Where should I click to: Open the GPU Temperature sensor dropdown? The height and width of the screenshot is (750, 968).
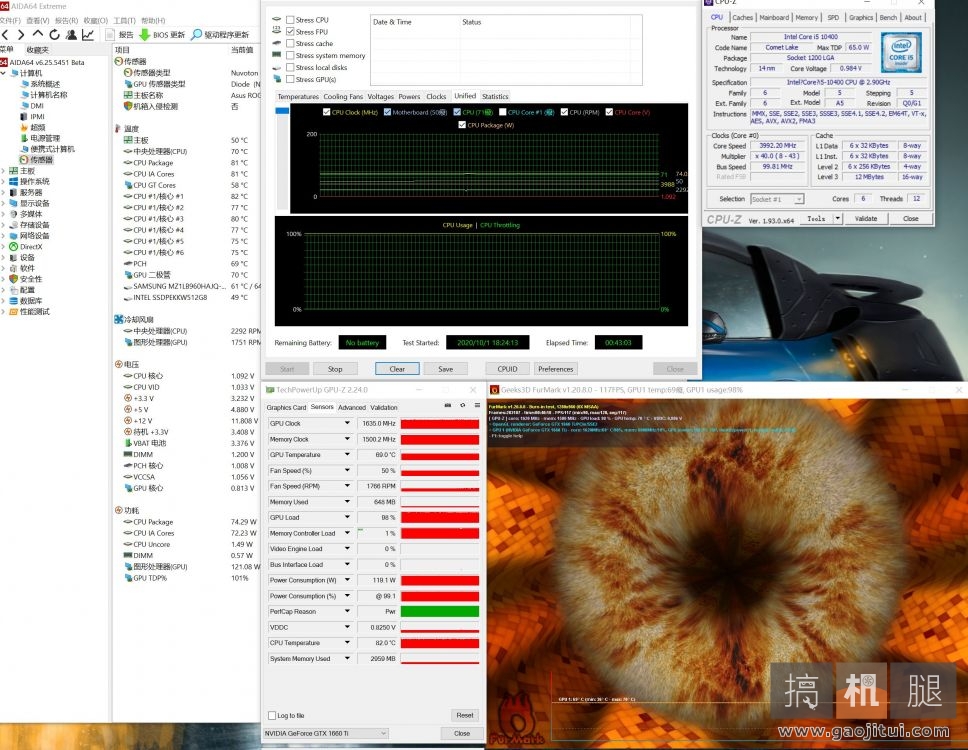[347, 455]
